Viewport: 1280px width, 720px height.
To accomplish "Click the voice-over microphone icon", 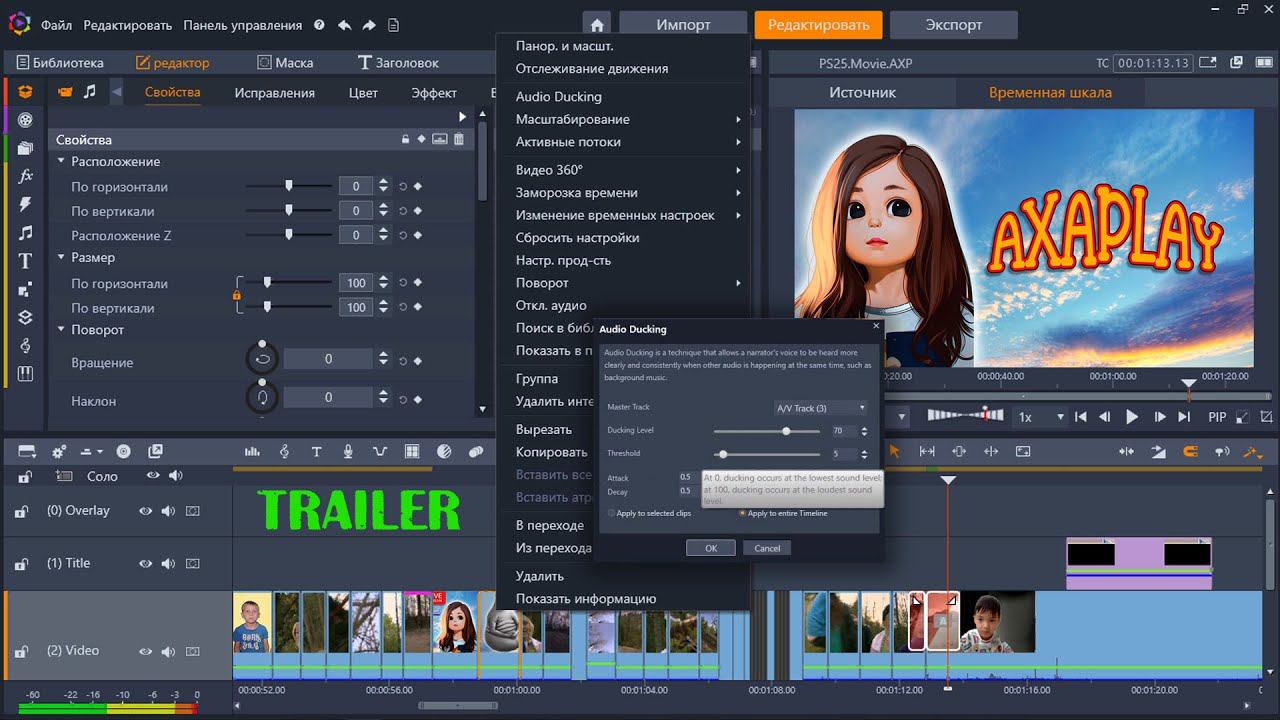I will pos(348,452).
